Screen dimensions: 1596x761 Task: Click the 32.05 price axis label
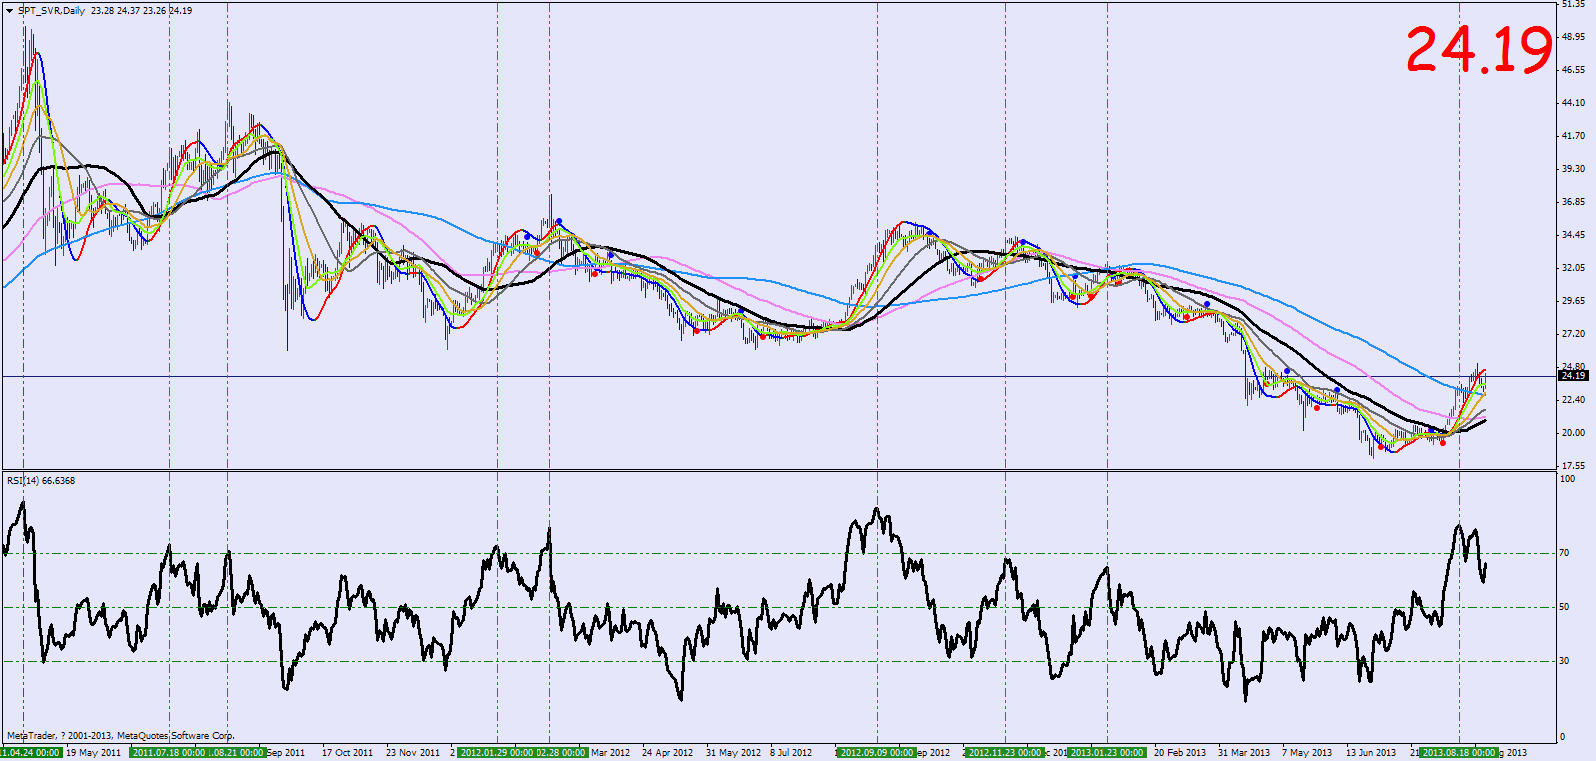1573,268
